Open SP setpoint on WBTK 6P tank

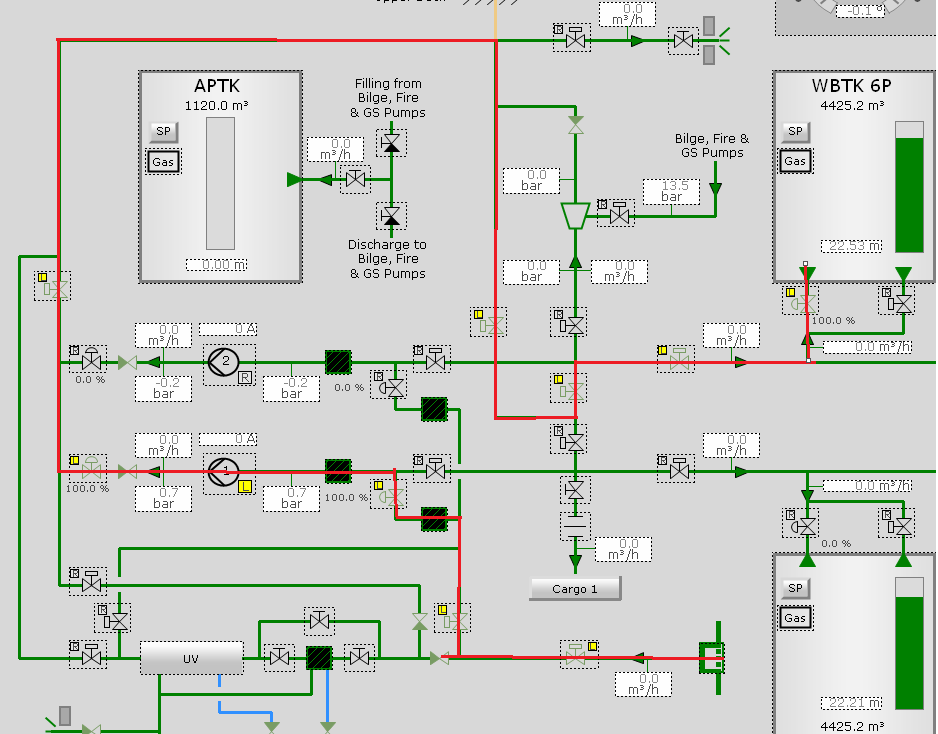tap(795, 131)
